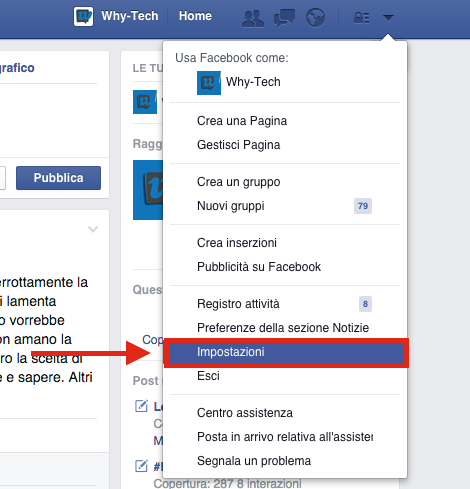Viewport: 470px width, 489px height.
Task: Click large Why-Tech page thumbnail image
Action: [148, 190]
